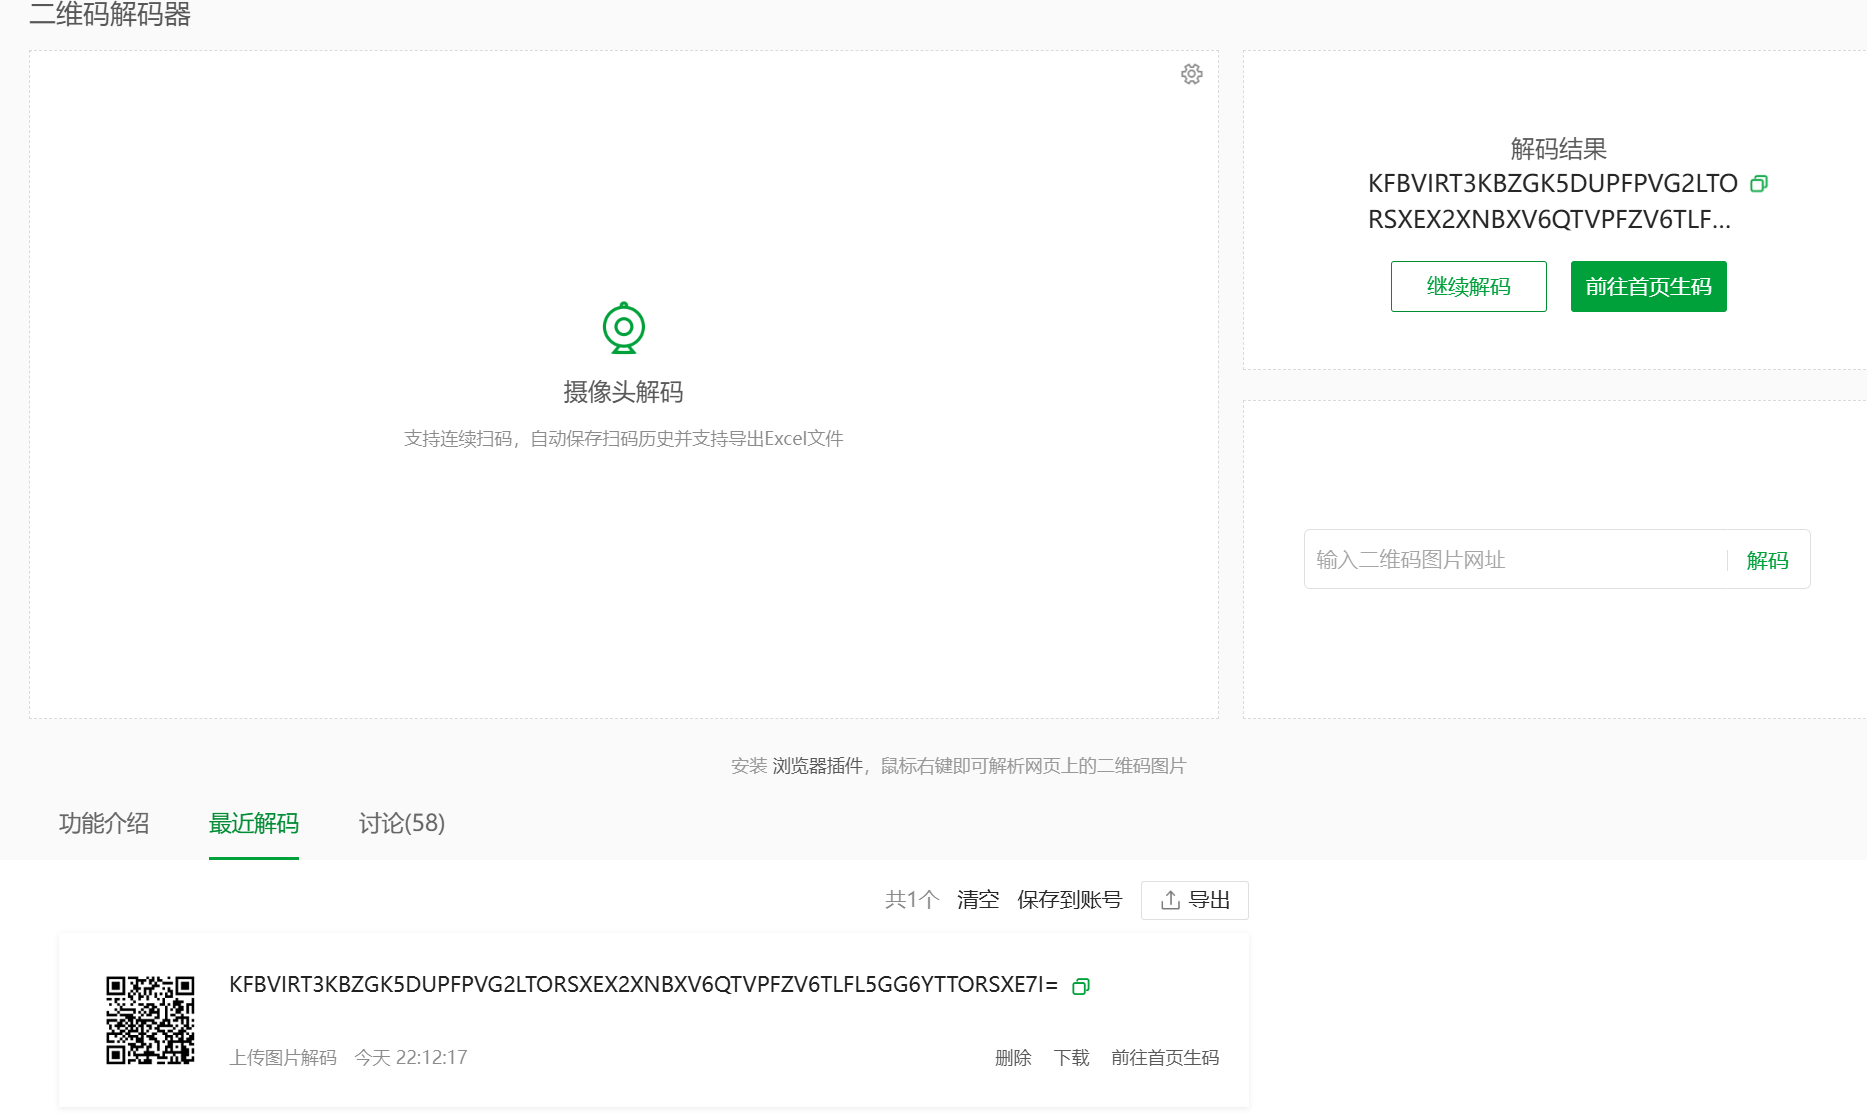This screenshot has height=1120, width=1867.
Task: Open the 浏览器插件 link
Action: [817, 766]
